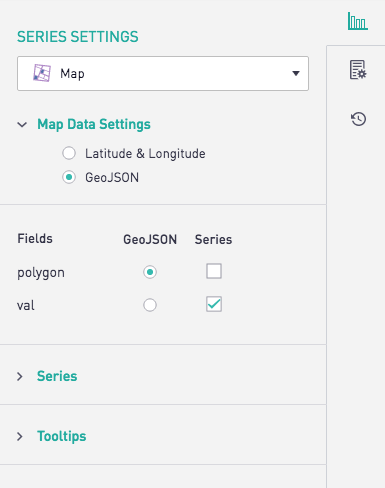Open the document settings gear icon
The image size is (385, 488).
[x=358, y=70]
